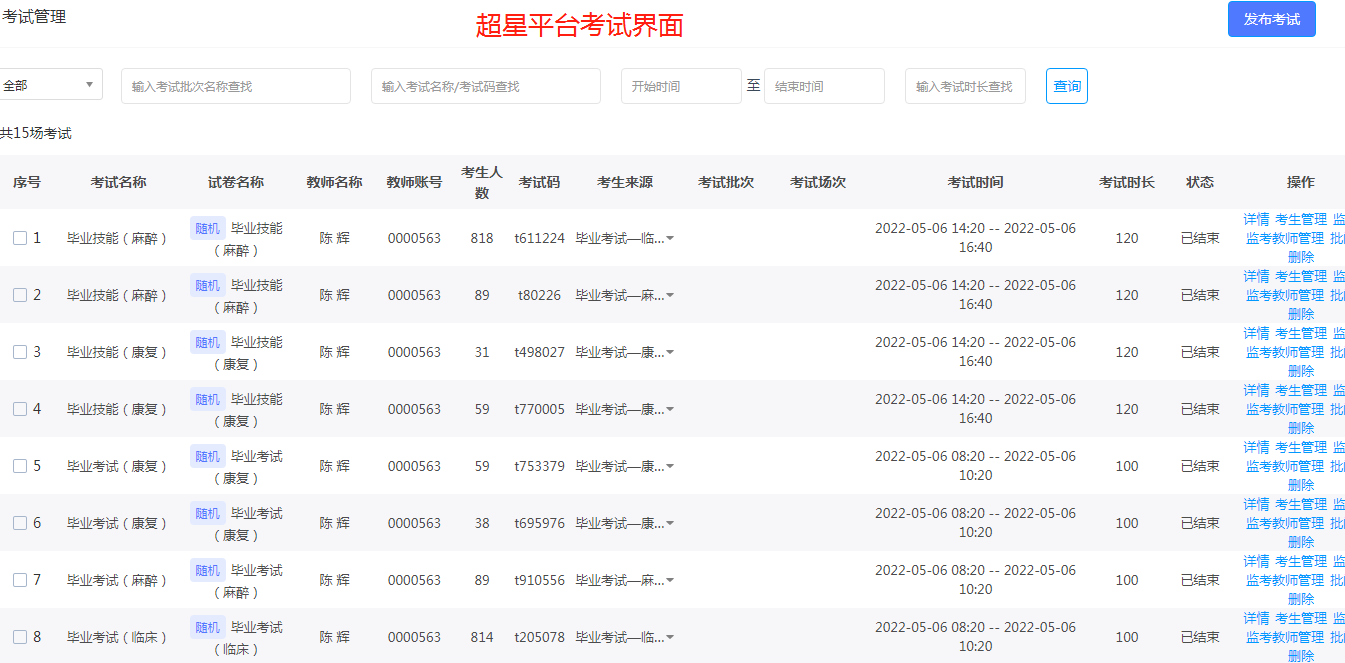Open 考生管理 for exam t205078

pyautogui.click(x=1301, y=618)
